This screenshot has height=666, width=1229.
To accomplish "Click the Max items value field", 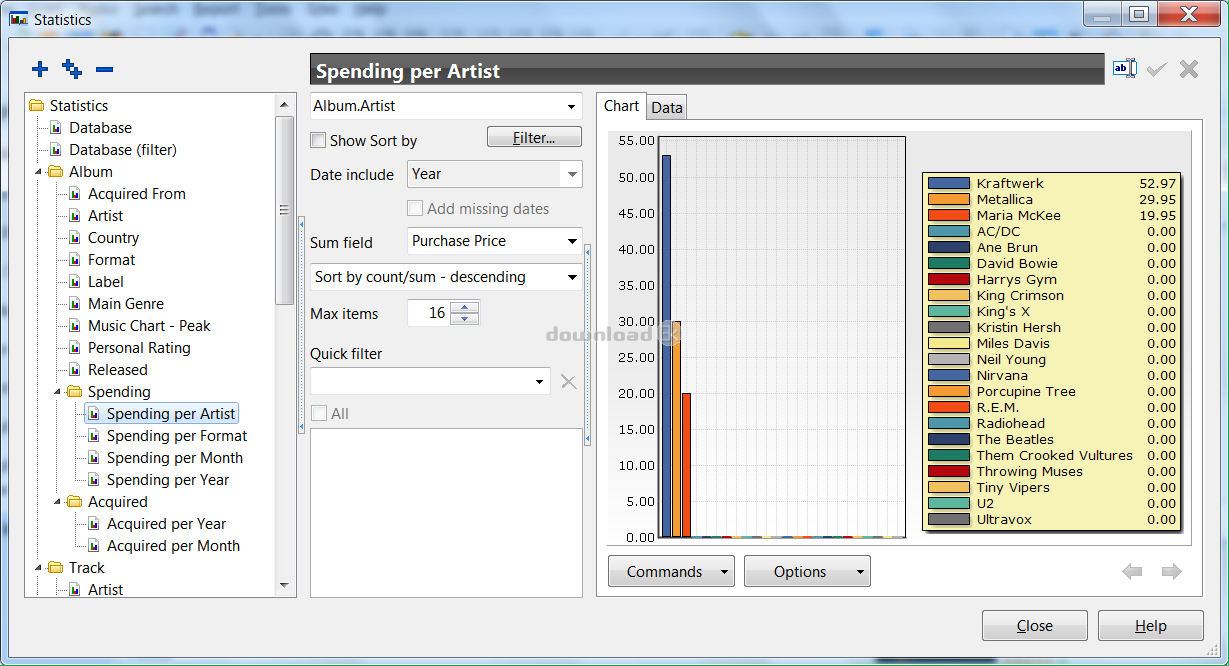I will 429,313.
